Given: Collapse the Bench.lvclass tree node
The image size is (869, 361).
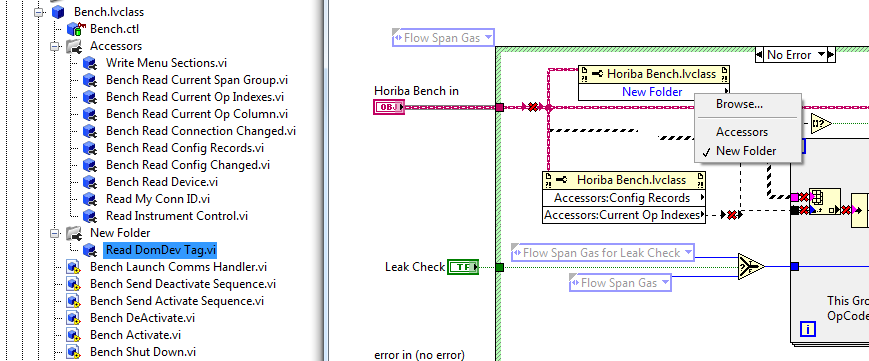Looking at the screenshot, I should (38, 12).
